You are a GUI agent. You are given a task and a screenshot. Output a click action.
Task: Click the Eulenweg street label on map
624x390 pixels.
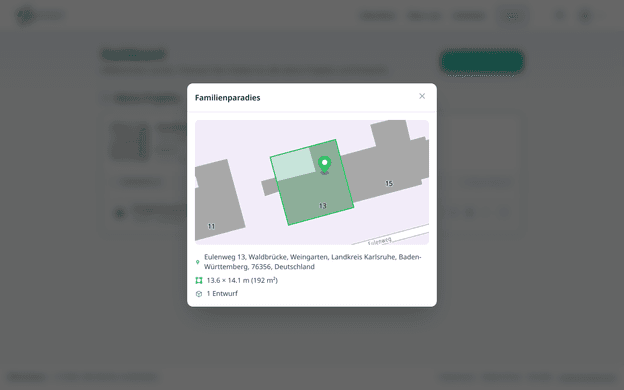pyautogui.click(x=379, y=241)
